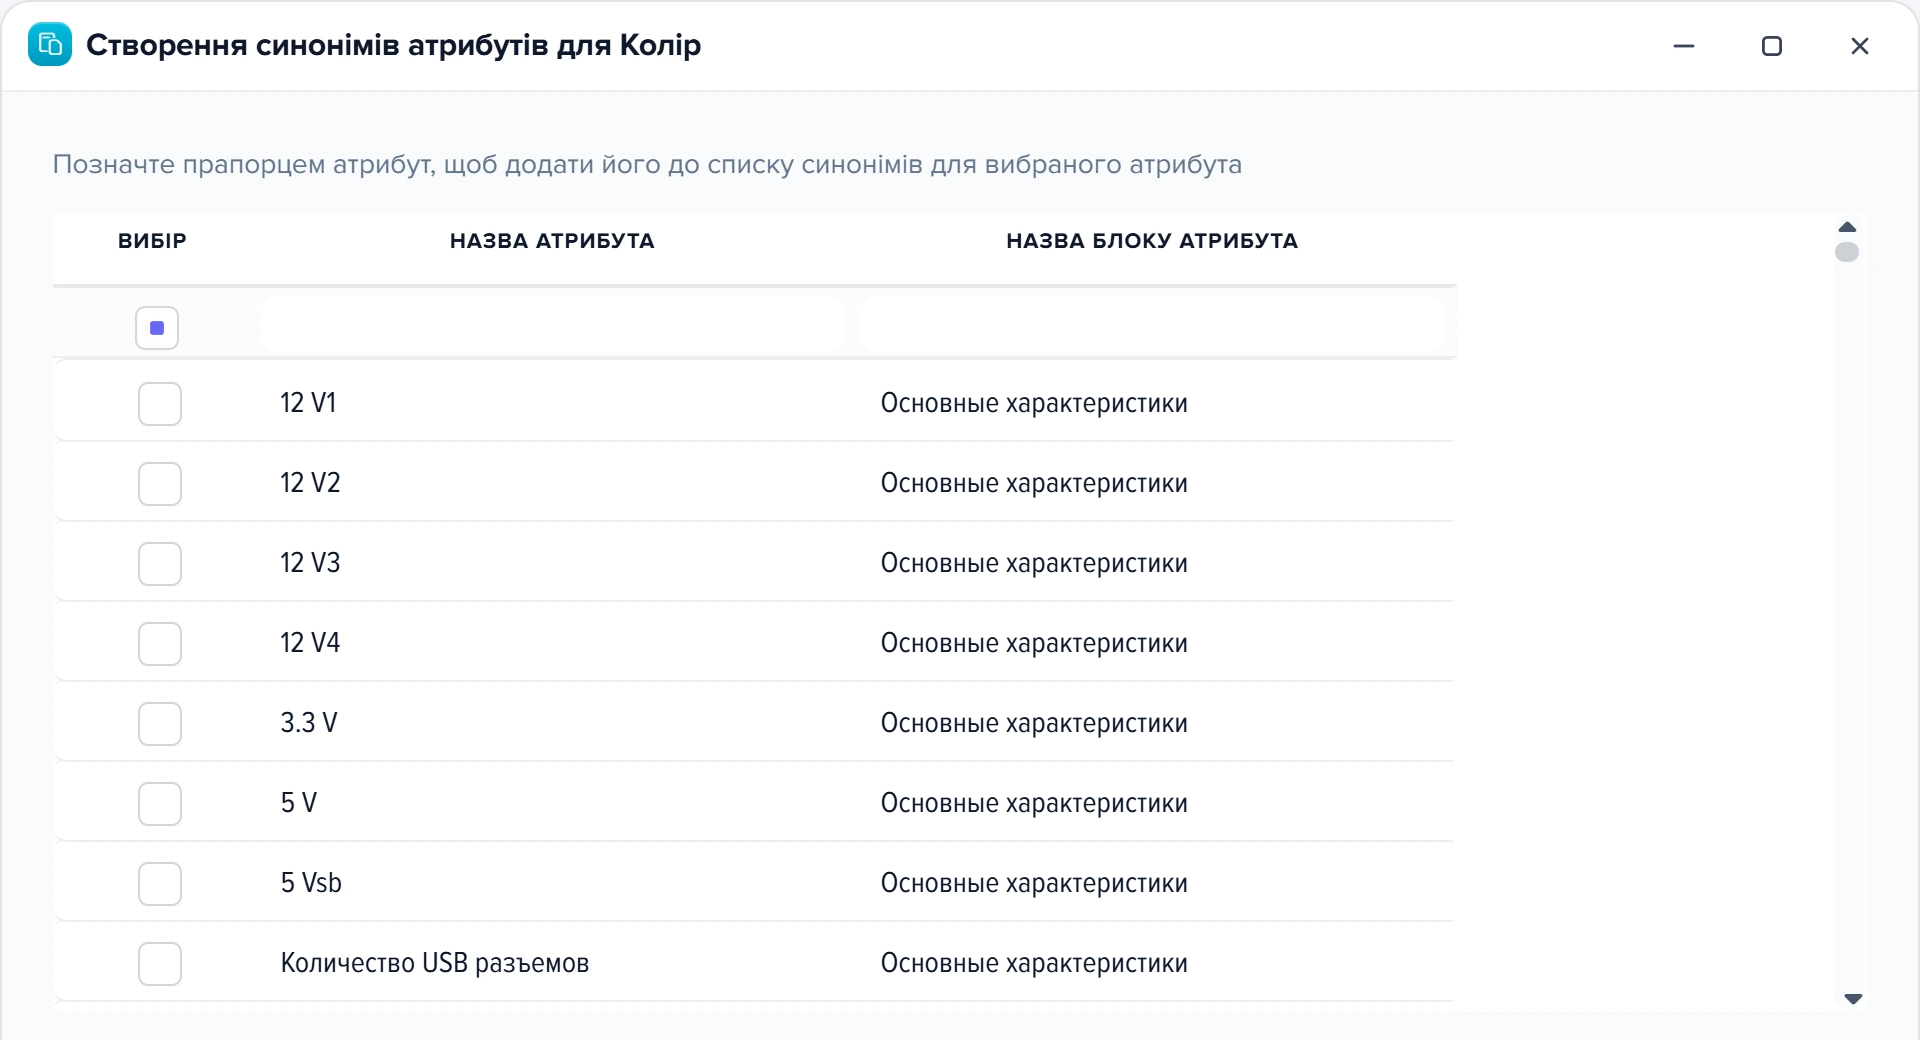Screen dimensions: 1920x1040
Task: Click the ВИБІР column header
Action: click(152, 241)
